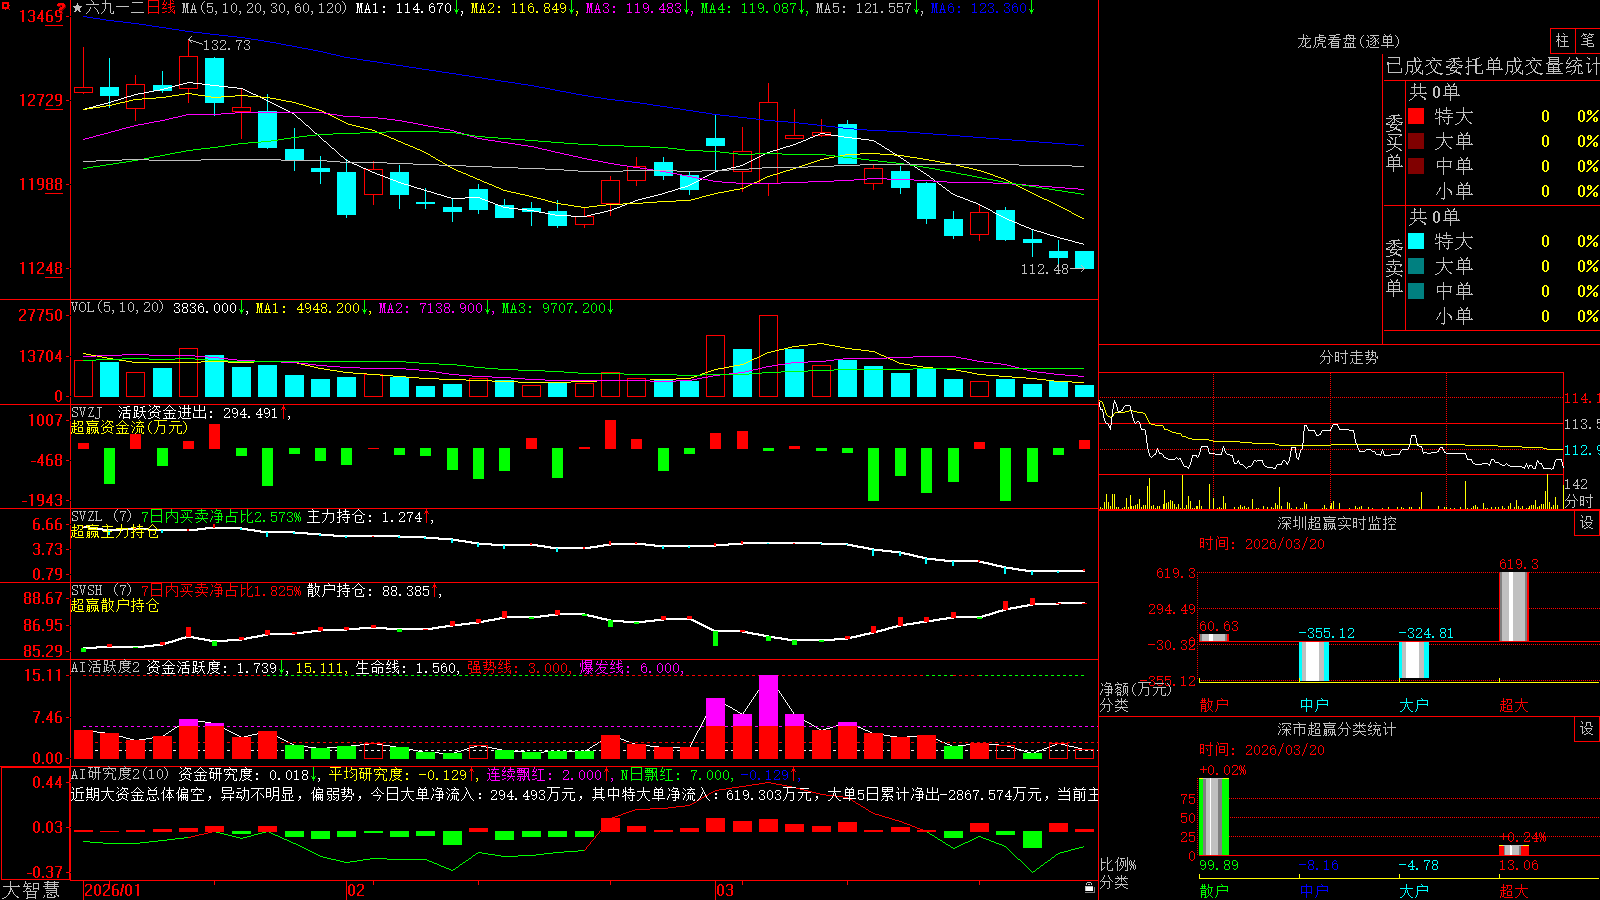Image resolution: width=1600 pixels, height=900 pixels.
Task: Select the 日线 period label
Action: pyautogui.click(x=161, y=8)
